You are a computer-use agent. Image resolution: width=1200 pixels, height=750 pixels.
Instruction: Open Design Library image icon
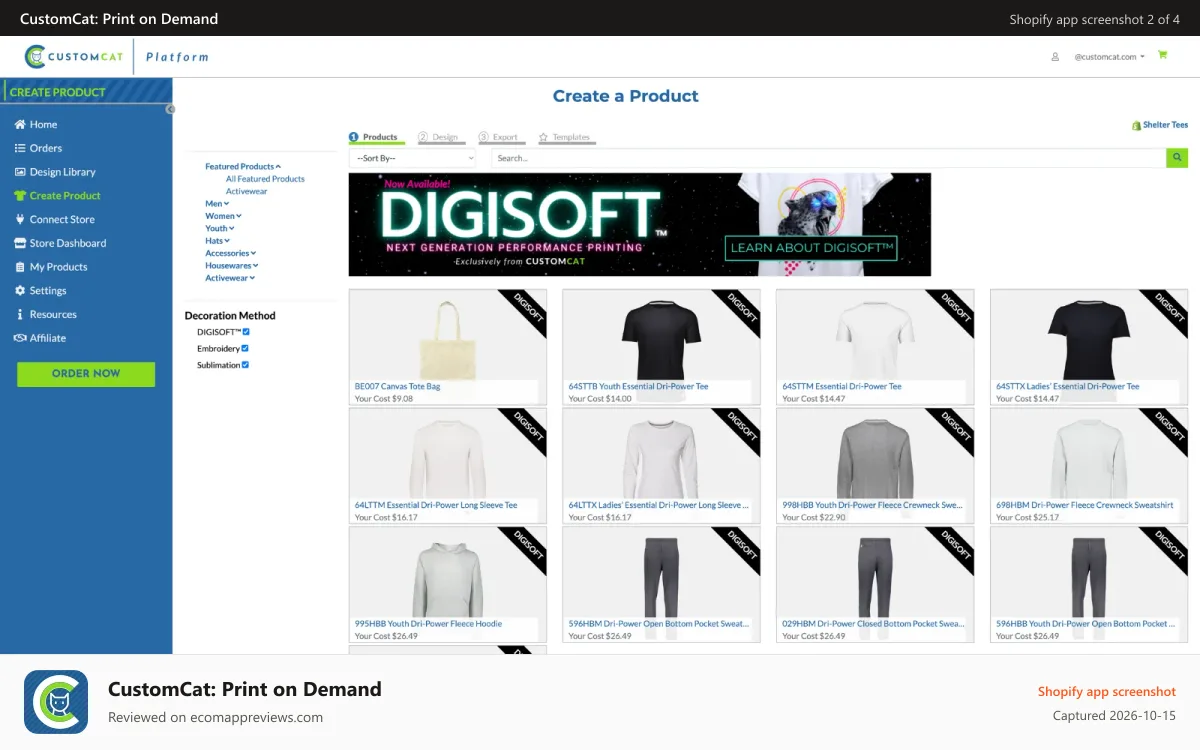pyautogui.click(x=20, y=172)
